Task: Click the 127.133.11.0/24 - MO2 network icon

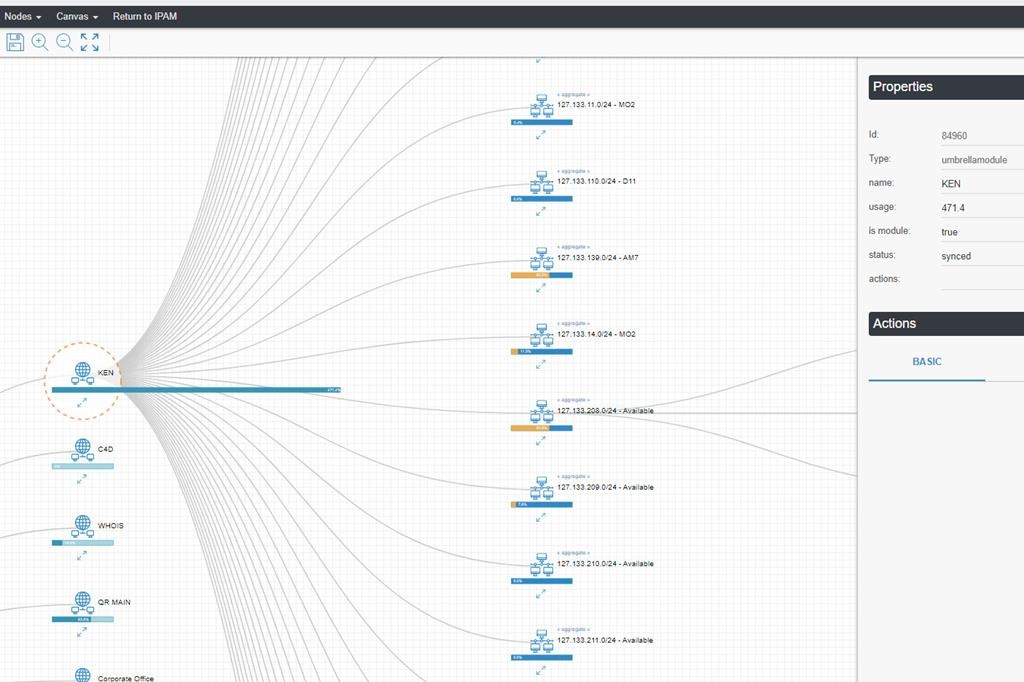Action: tap(542, 106)
